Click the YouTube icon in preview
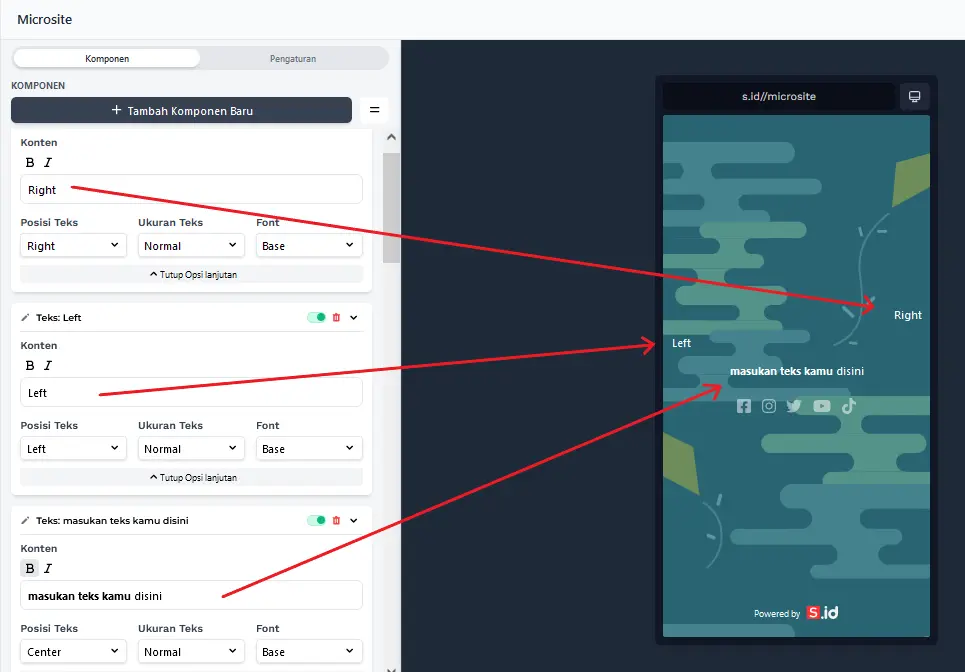The width and height of the screenshot is (965, 672). click(x=821, y=406)
